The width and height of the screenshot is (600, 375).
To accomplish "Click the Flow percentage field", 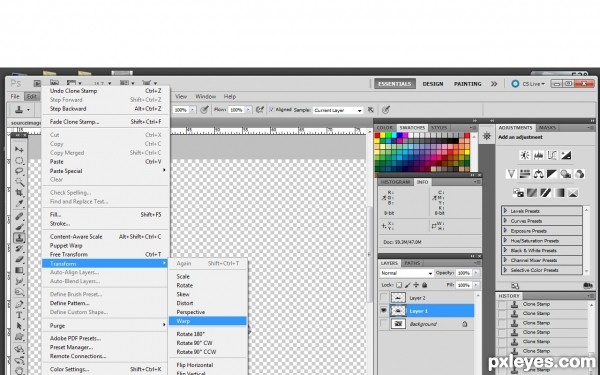I will [x=236, y=110].
